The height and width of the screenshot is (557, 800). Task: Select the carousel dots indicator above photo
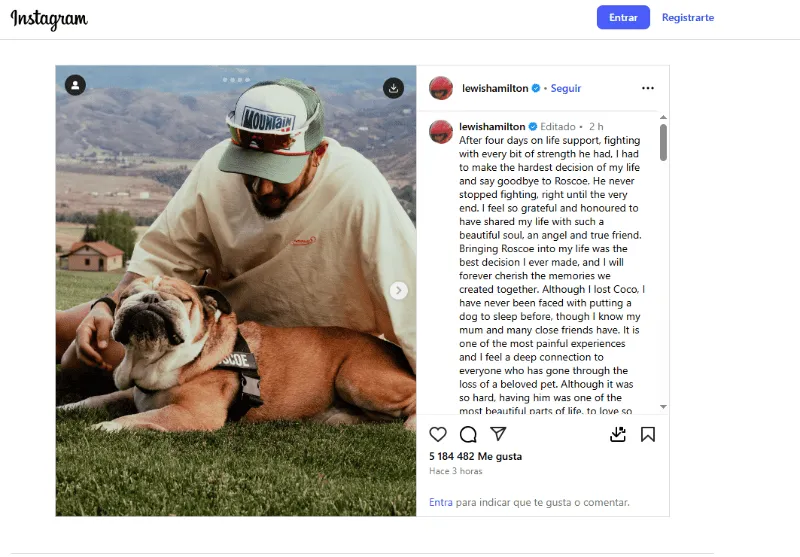click(236, 78)
